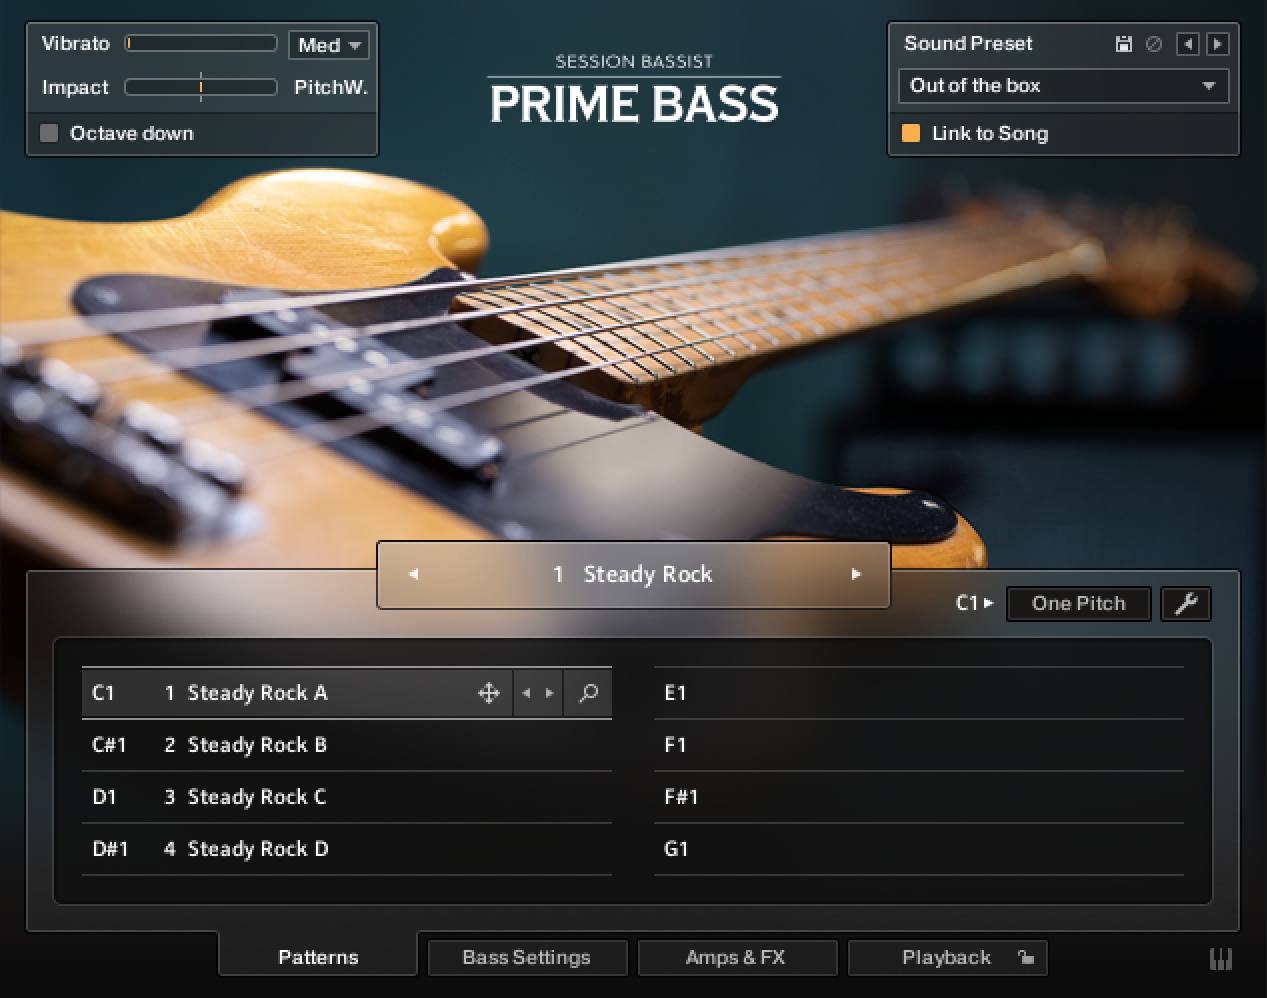The image size is (1267, 998).
Task: Enable the Octave down option
Action: coord(48,133)
